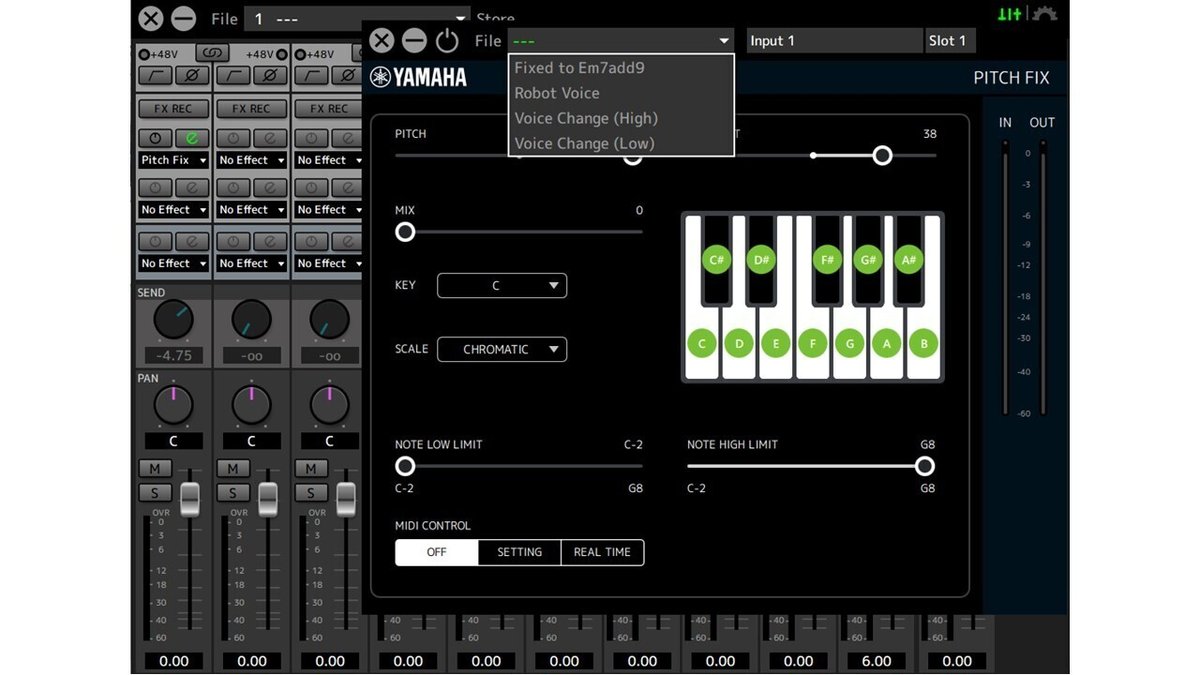Open the mixer scene File dropdown showing 1
Screen dimensions: 1200x675
(358, 18)
